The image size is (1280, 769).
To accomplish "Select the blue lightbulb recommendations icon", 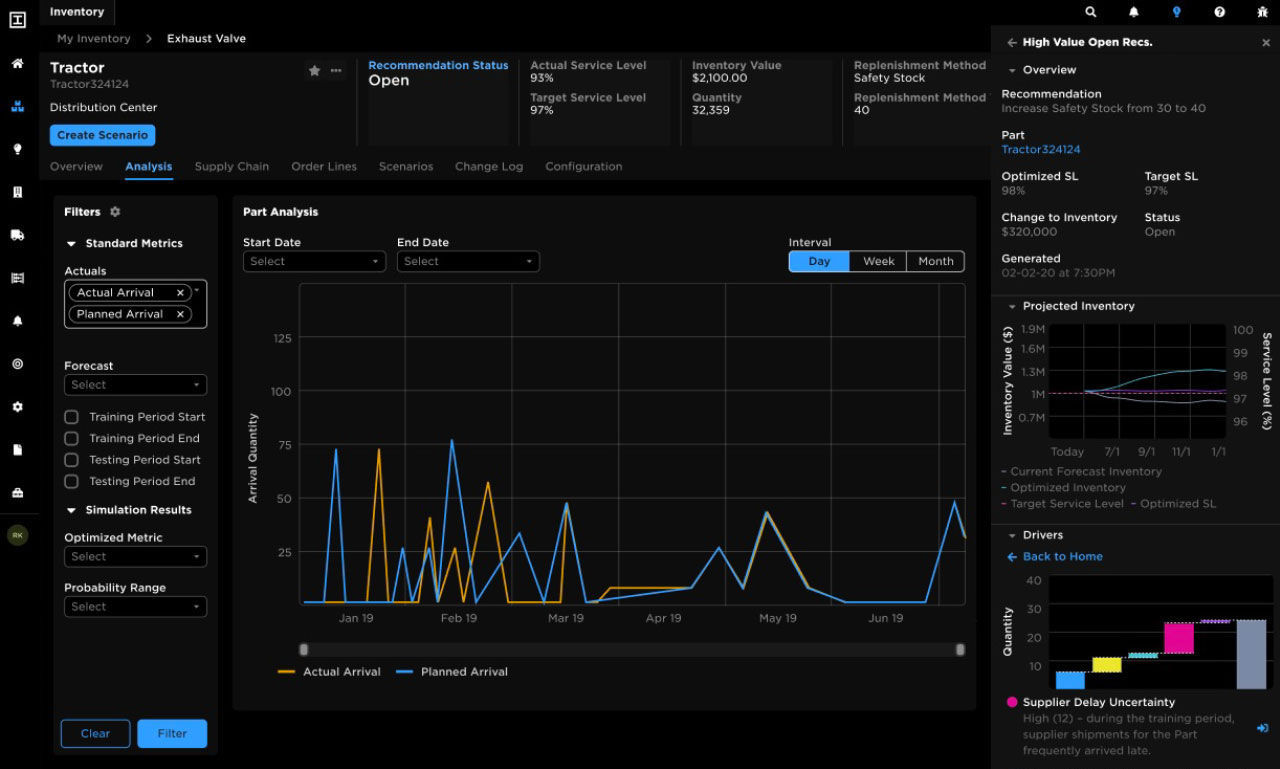I will coord(1176,11).
